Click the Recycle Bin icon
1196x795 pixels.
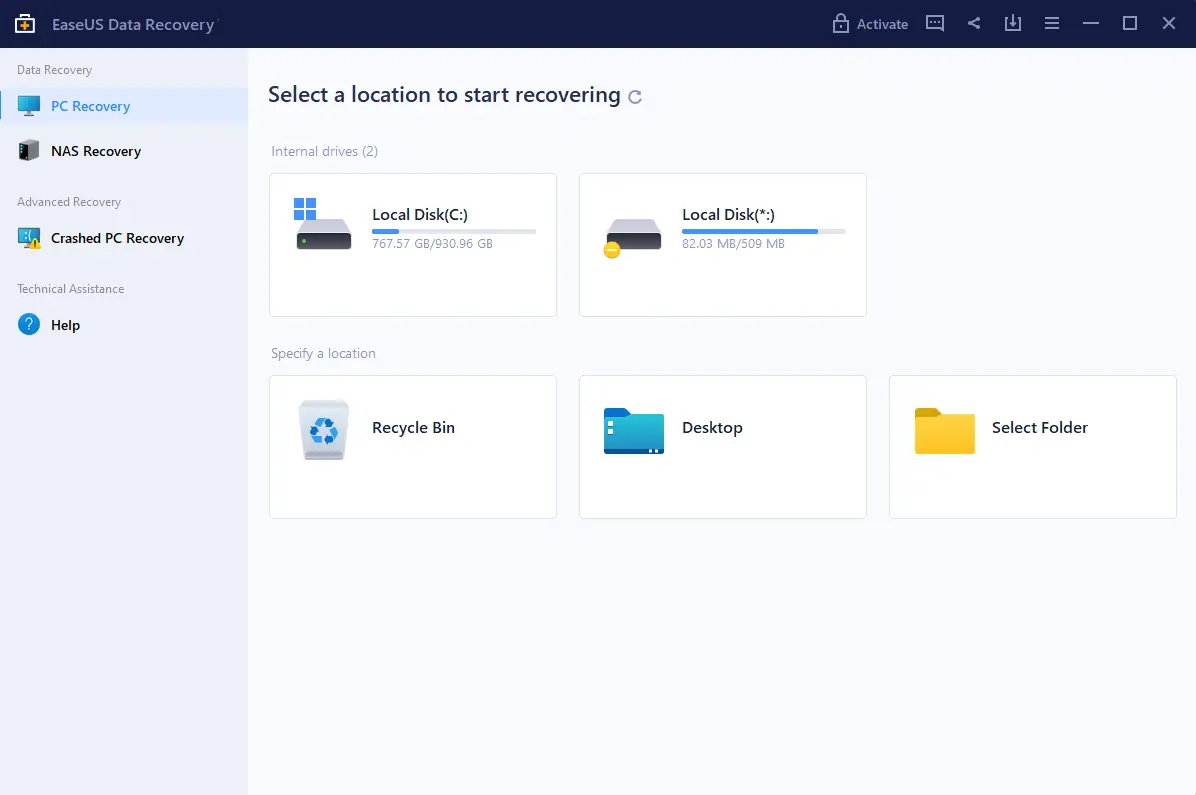pos(323,430)
